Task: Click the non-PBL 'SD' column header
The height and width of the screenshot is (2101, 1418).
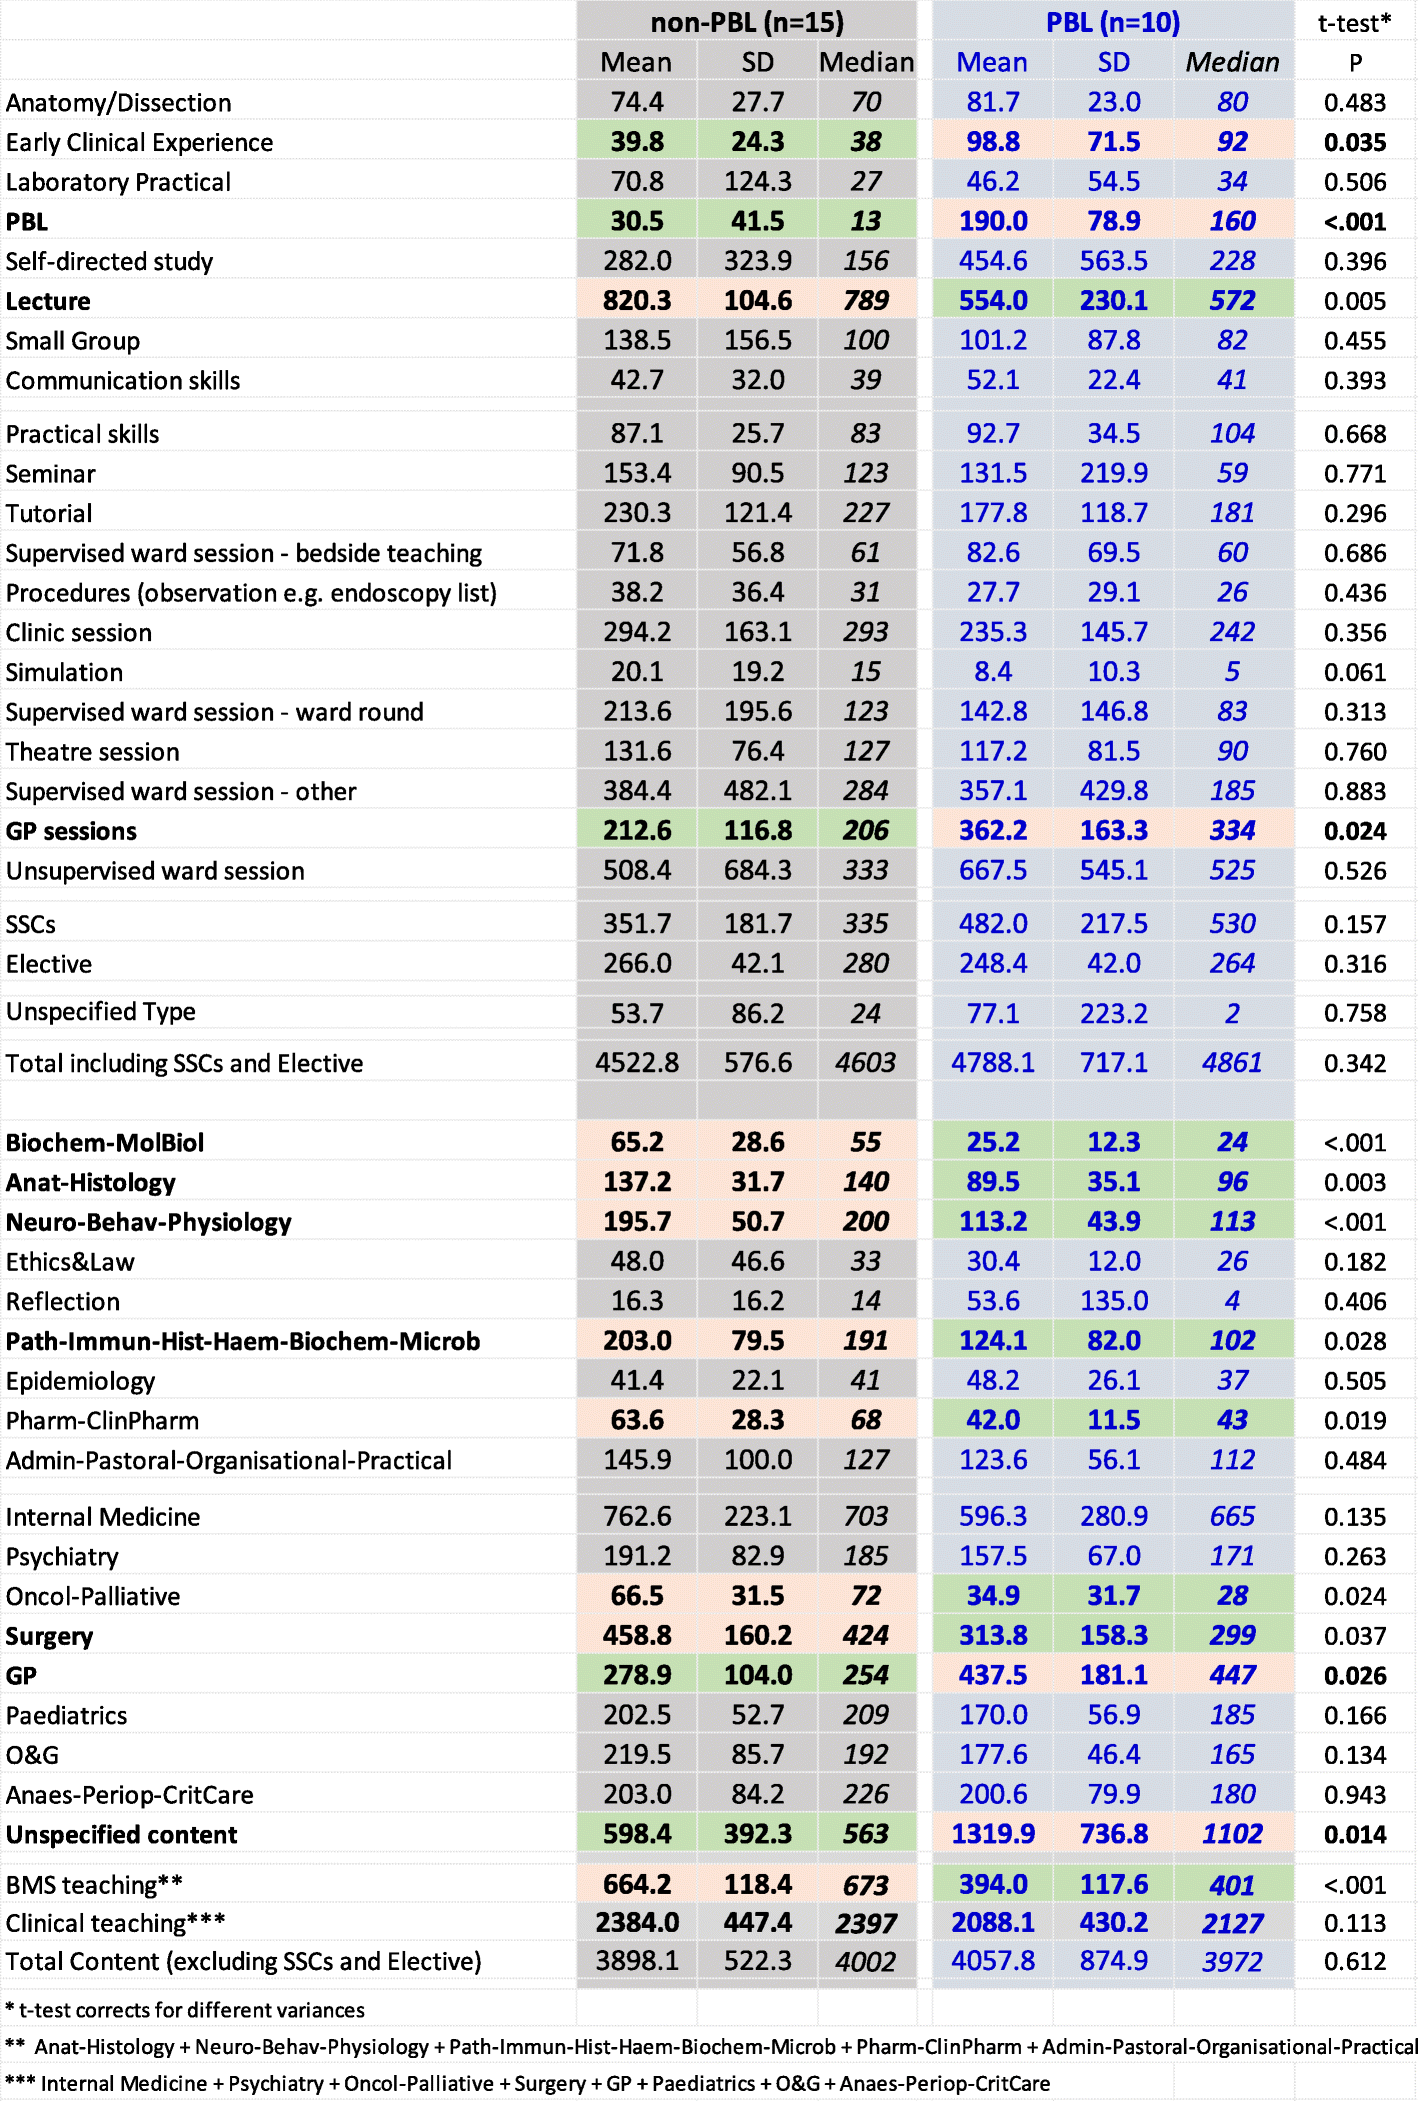Action: click(x=757, y=62)
